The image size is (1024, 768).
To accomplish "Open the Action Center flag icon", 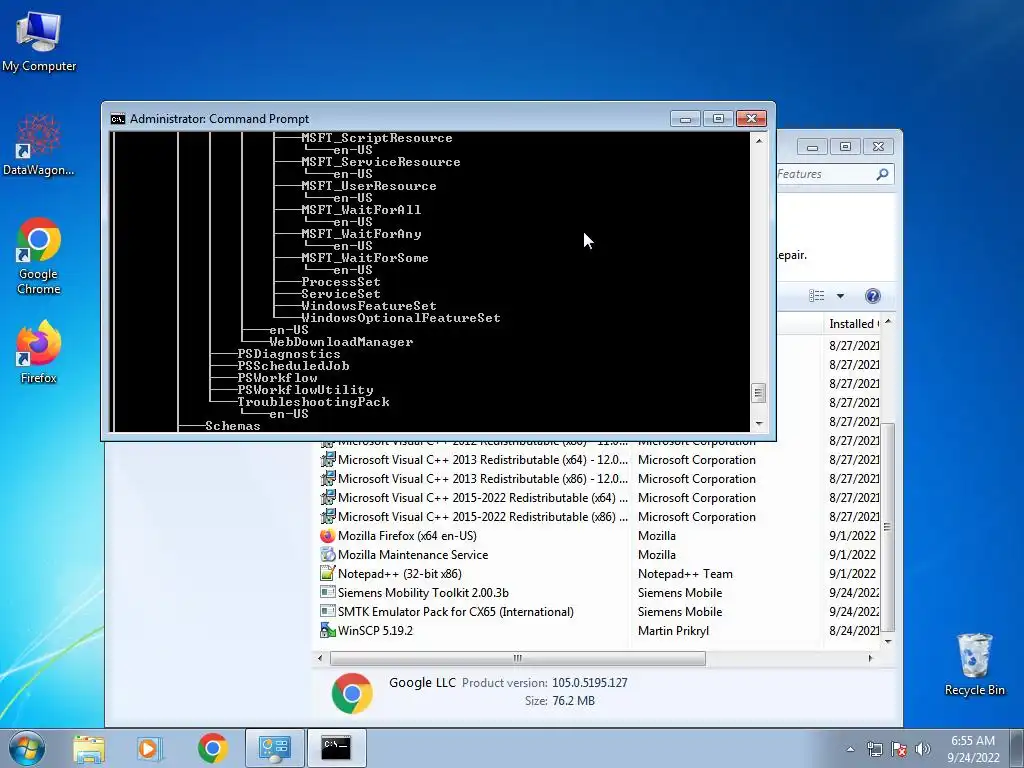I will click(899, 749).
